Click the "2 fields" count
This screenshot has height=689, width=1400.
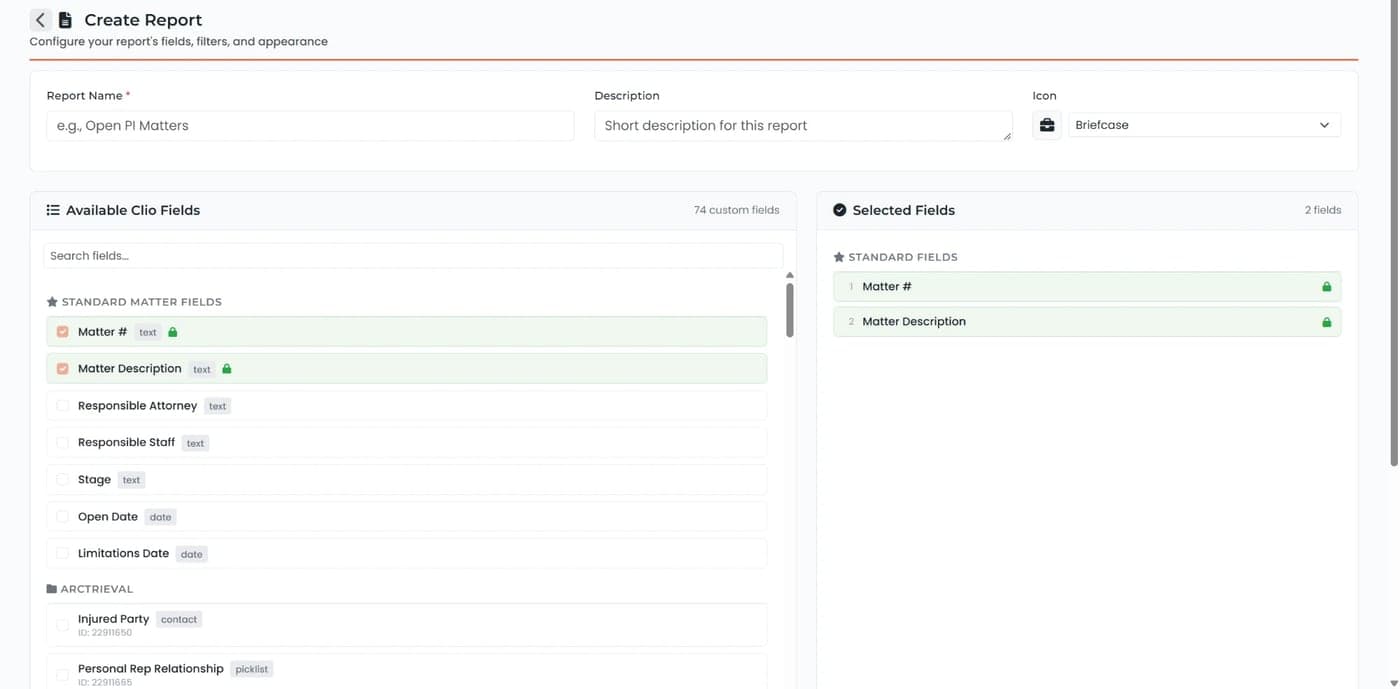tap(1323, 210)
